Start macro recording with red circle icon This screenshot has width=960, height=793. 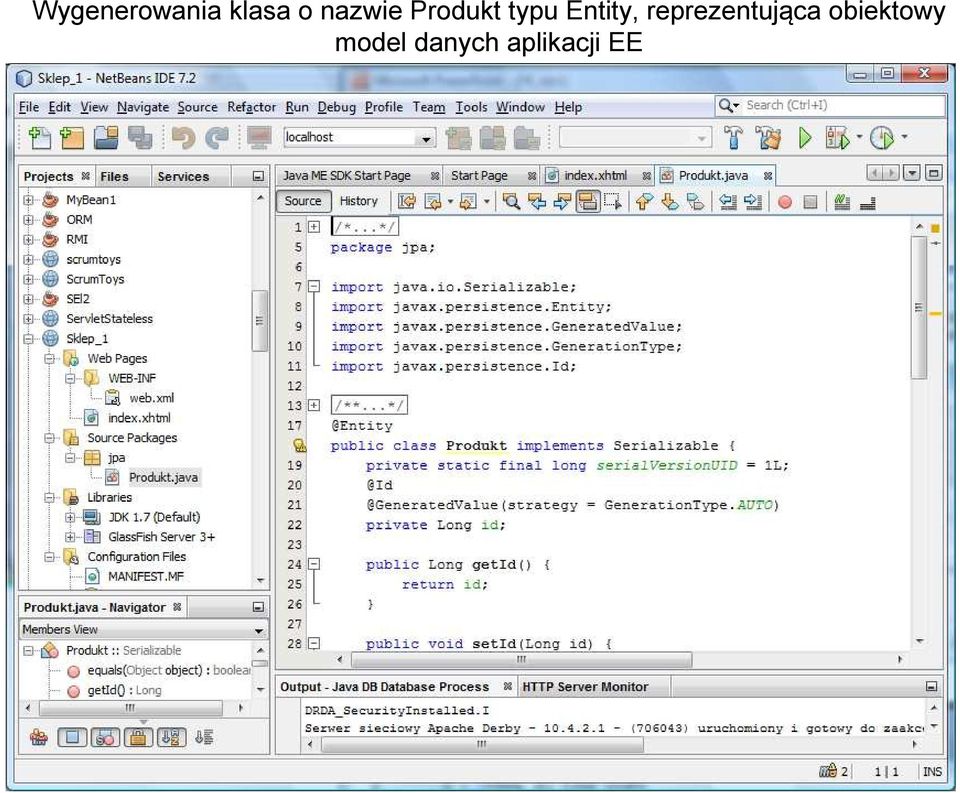coord(785,202)
